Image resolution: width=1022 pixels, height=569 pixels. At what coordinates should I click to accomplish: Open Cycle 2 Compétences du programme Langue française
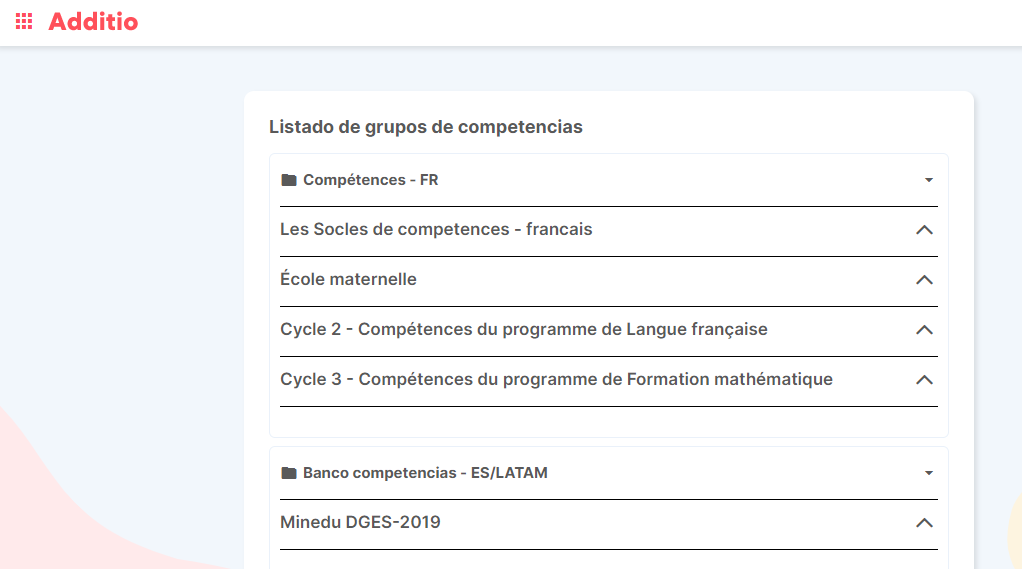524,330
